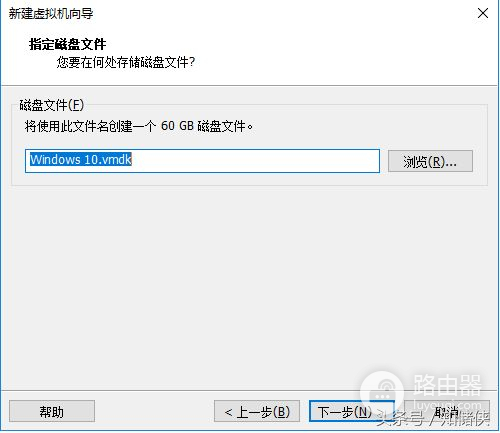Click the 您要在何处存储磁盘文件? subtitle text
This screenshot has height=433, width=500.
[126, 62]
